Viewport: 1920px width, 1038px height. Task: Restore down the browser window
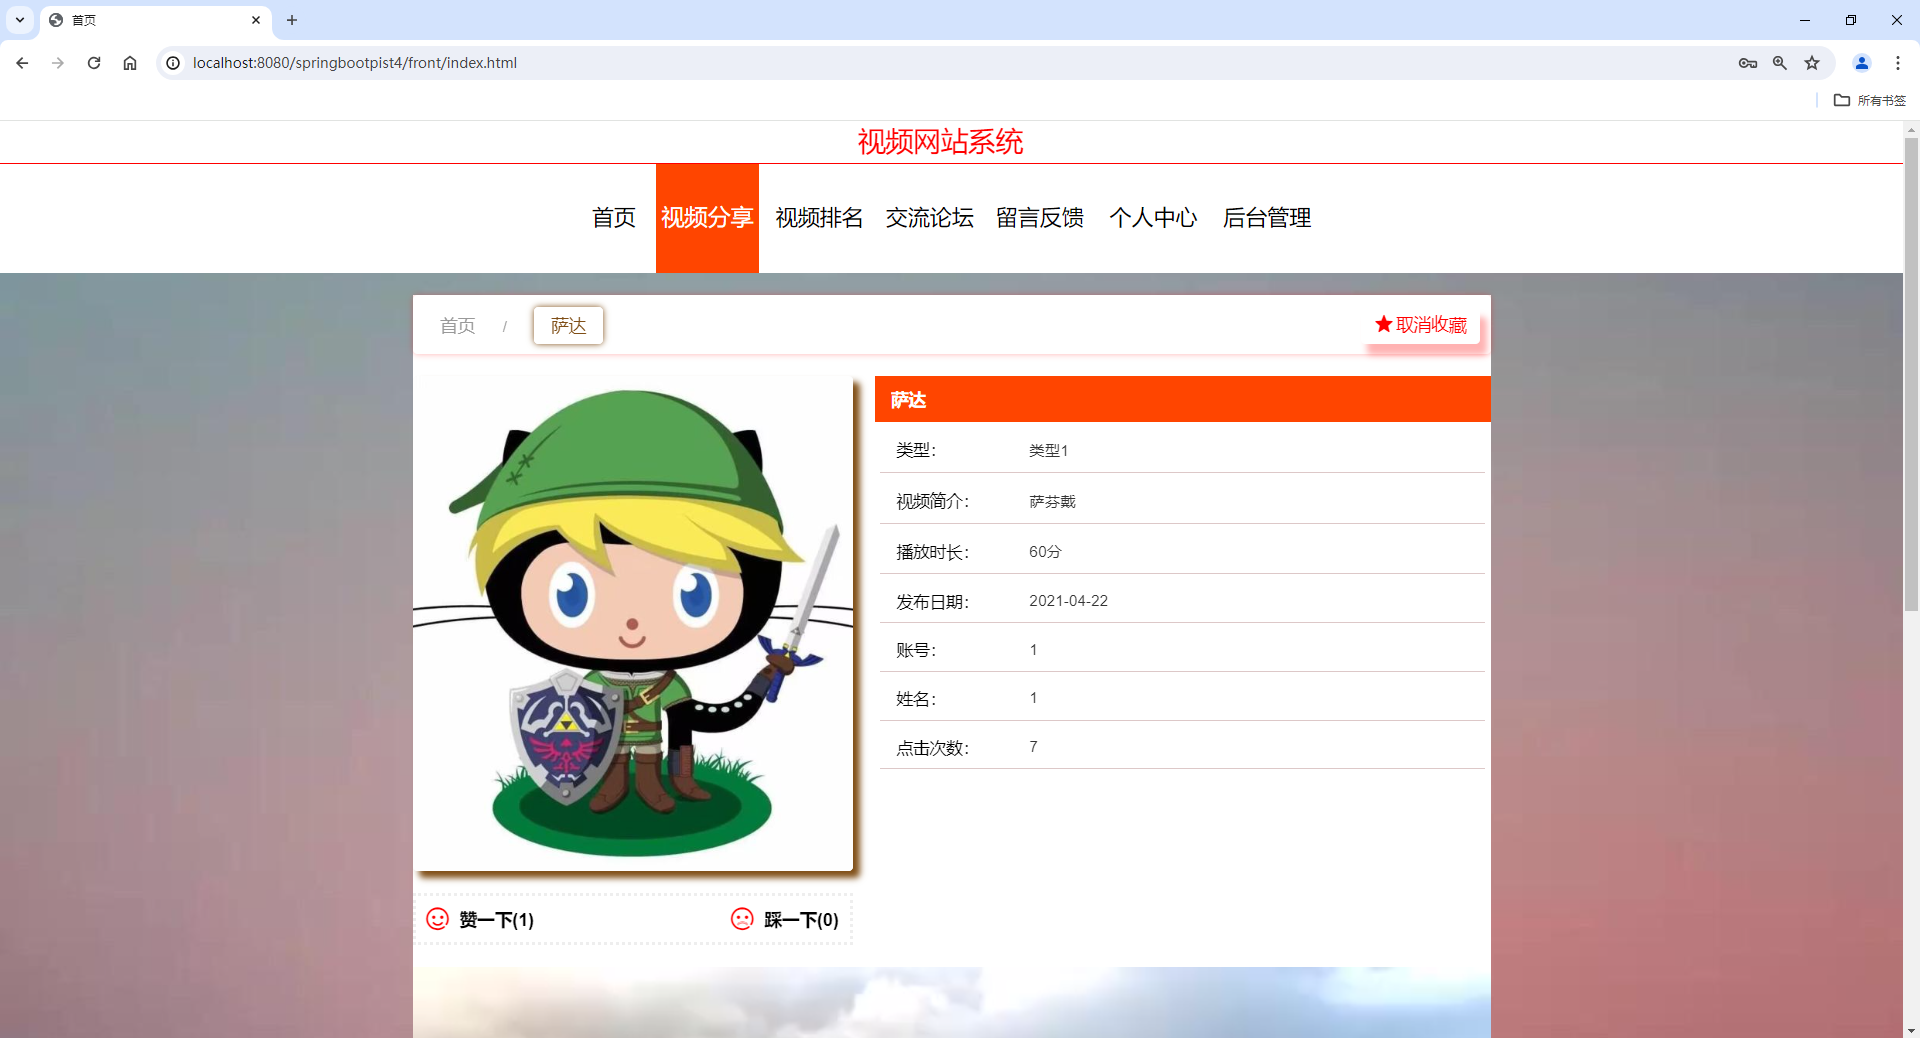point(1851,20)
